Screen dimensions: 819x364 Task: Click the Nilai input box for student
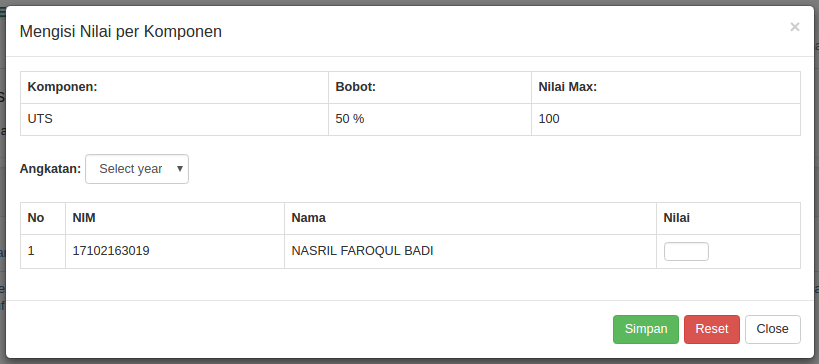[x=686, y=251]
